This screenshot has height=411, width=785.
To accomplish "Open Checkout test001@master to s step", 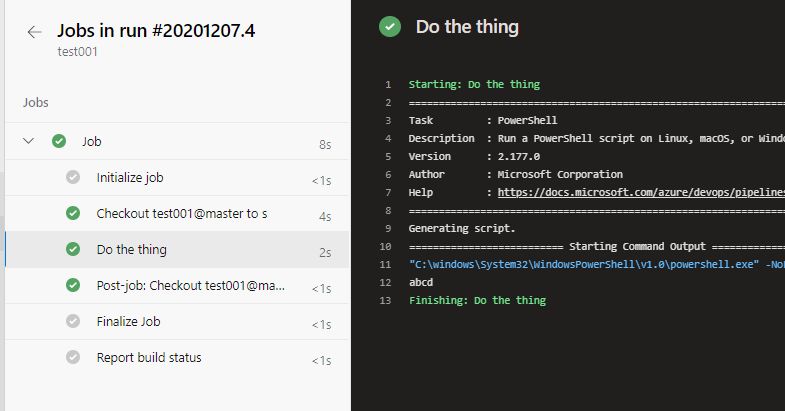I will [x=182, y=214].
